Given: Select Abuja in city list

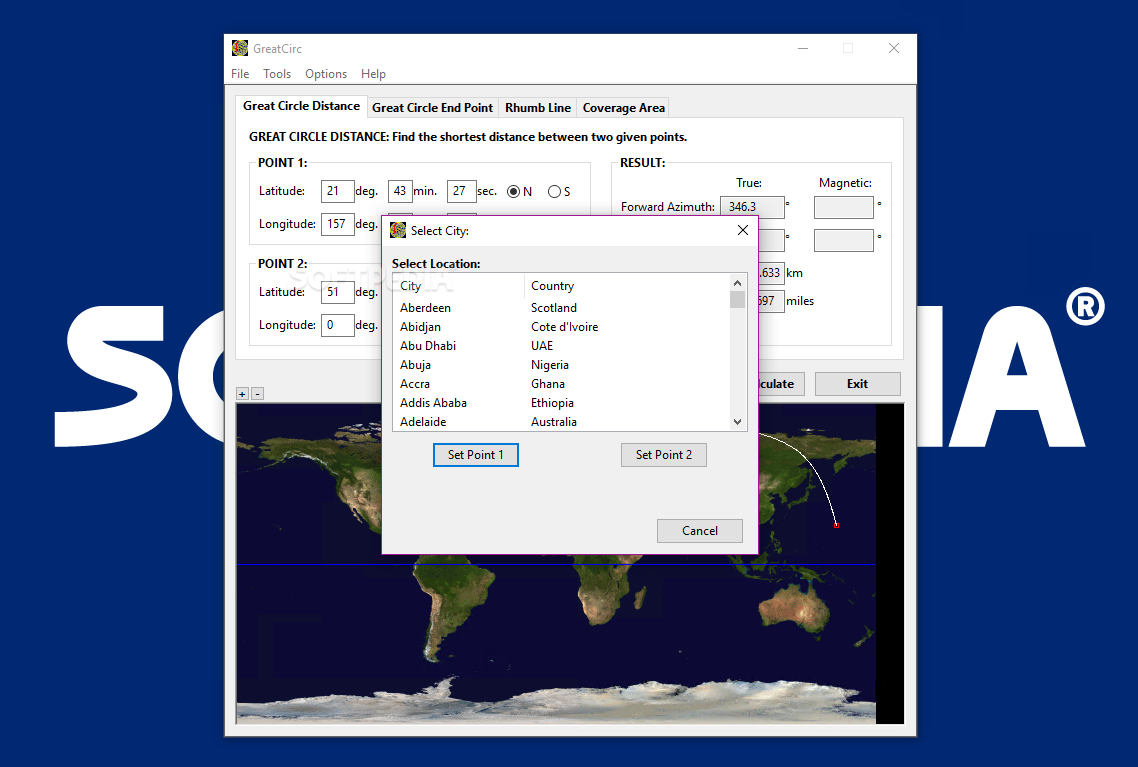Looking at the screenshot, I should coord(415,364).
